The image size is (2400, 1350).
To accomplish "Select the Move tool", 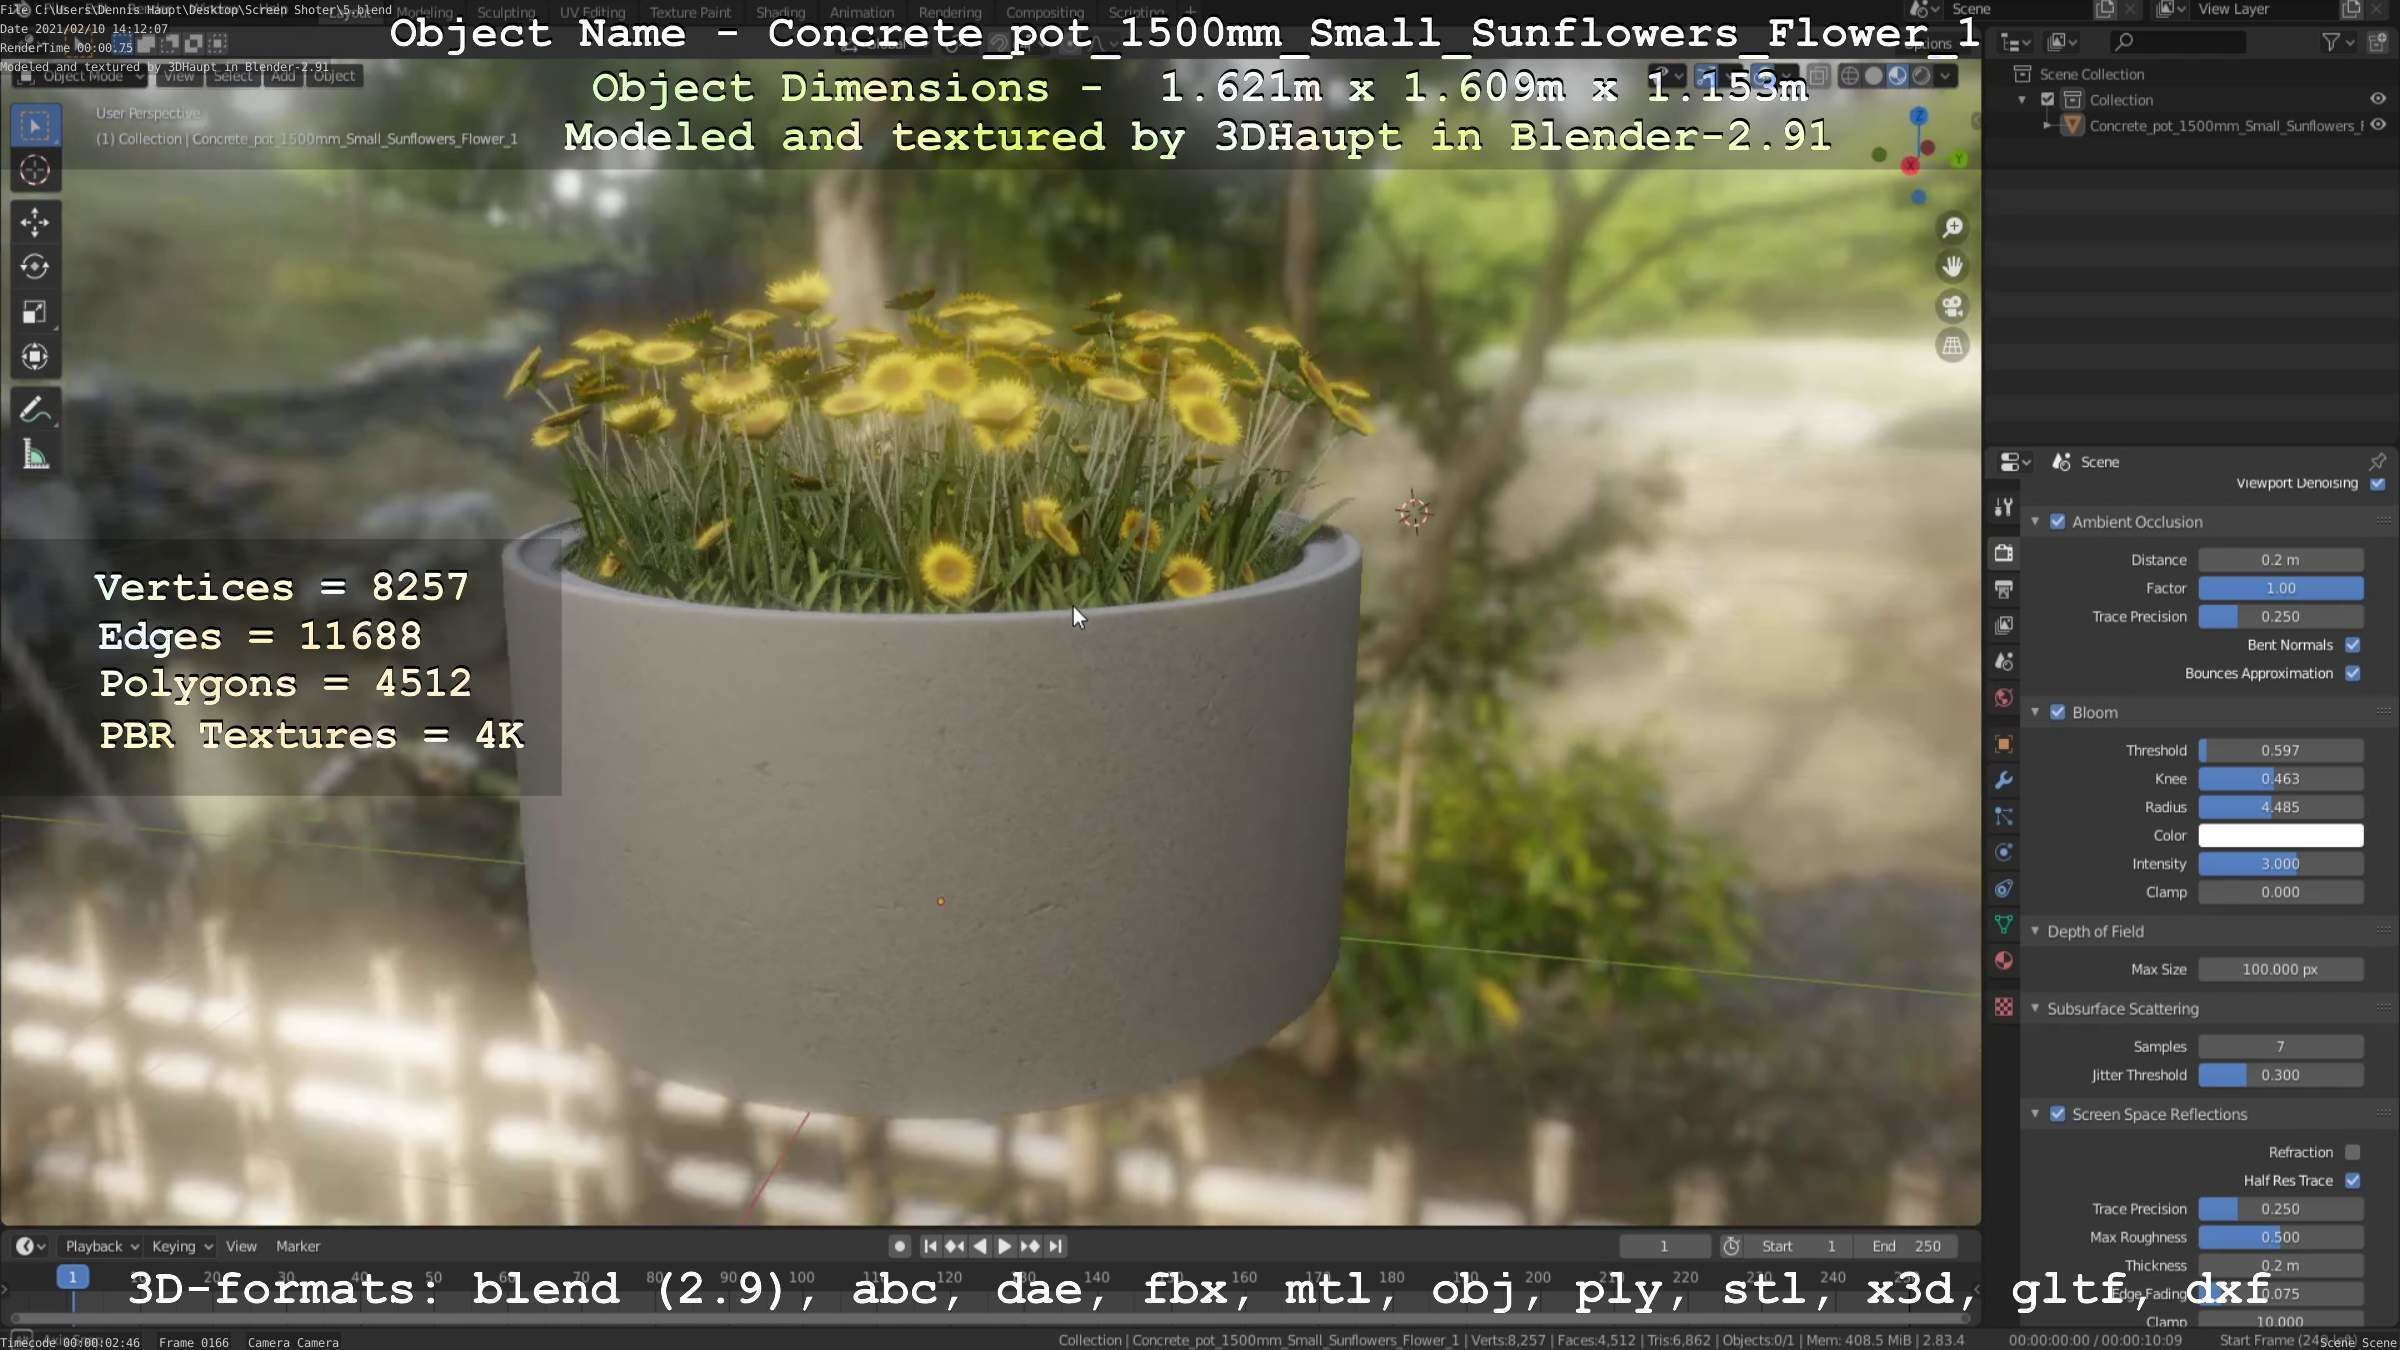I will point(35,222).
